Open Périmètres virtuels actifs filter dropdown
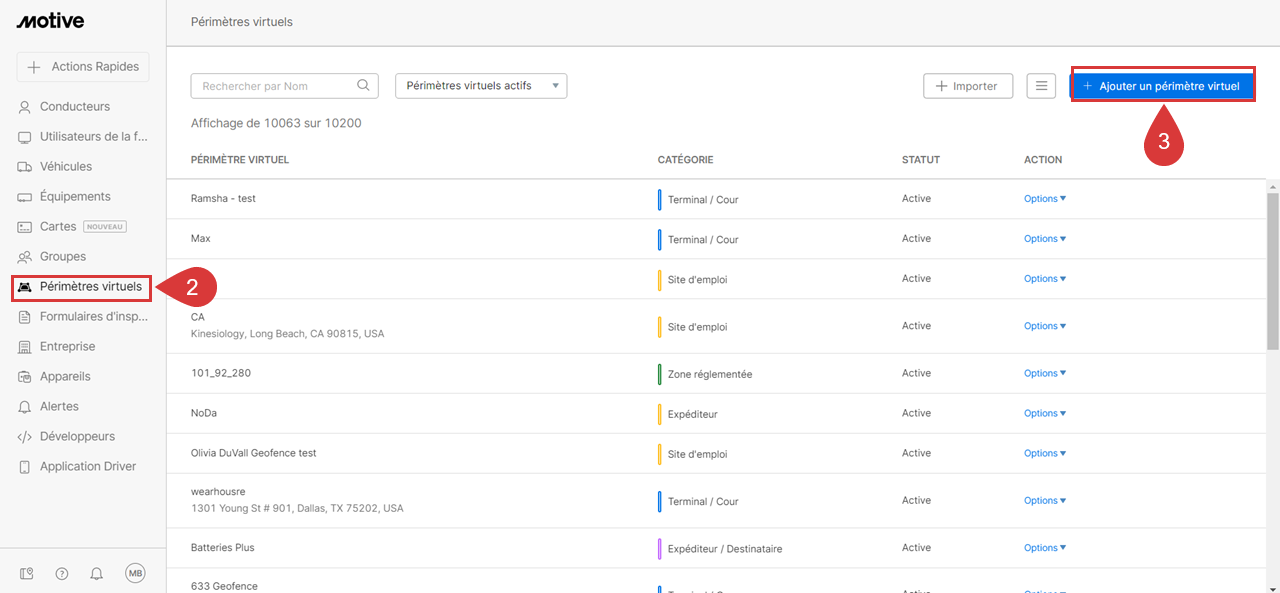 (x=481, y=86)
